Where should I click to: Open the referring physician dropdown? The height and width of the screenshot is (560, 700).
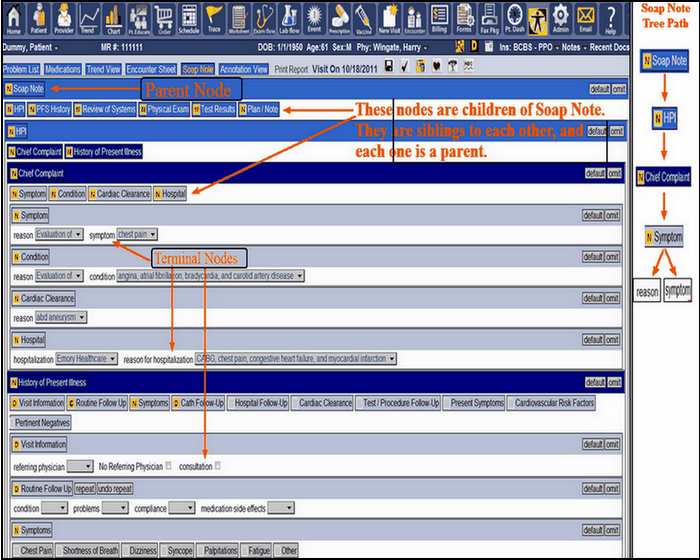pos(80,467)
